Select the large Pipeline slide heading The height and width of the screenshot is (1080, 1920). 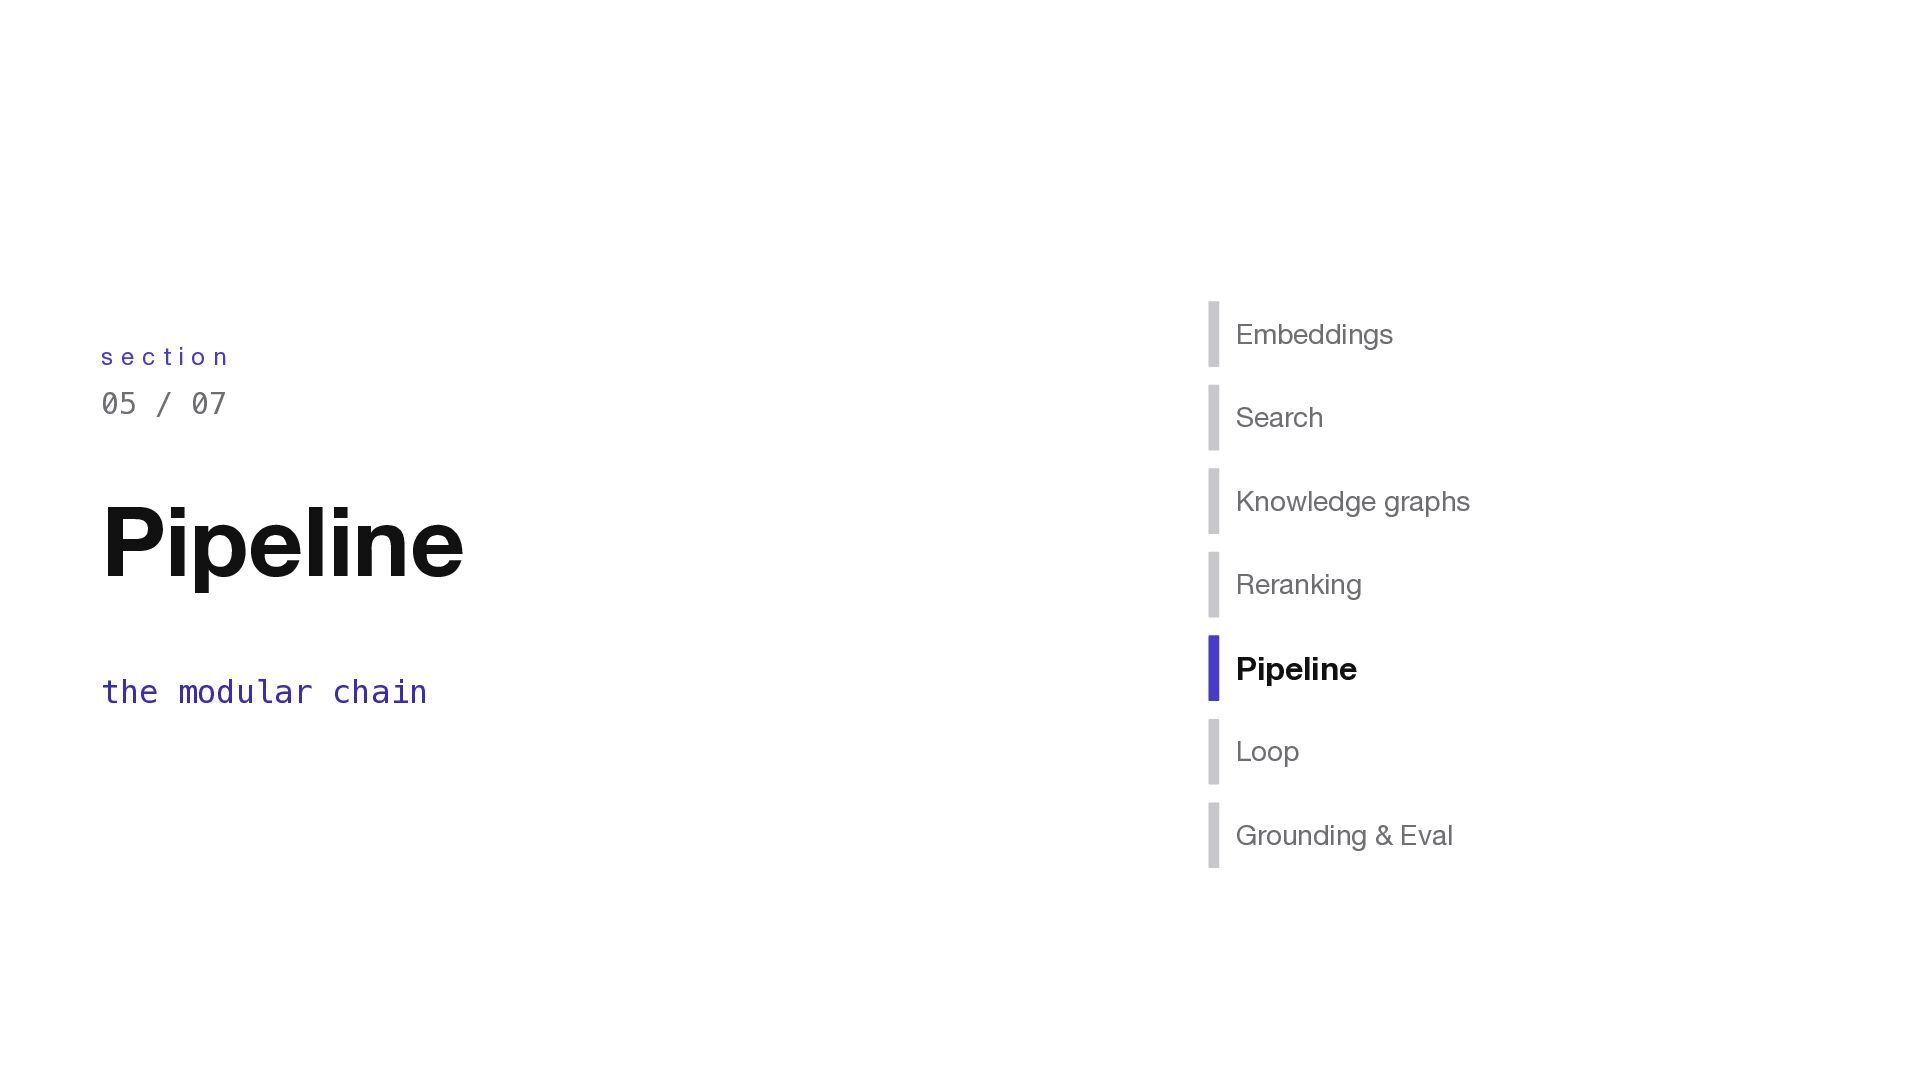click(282, 543)
